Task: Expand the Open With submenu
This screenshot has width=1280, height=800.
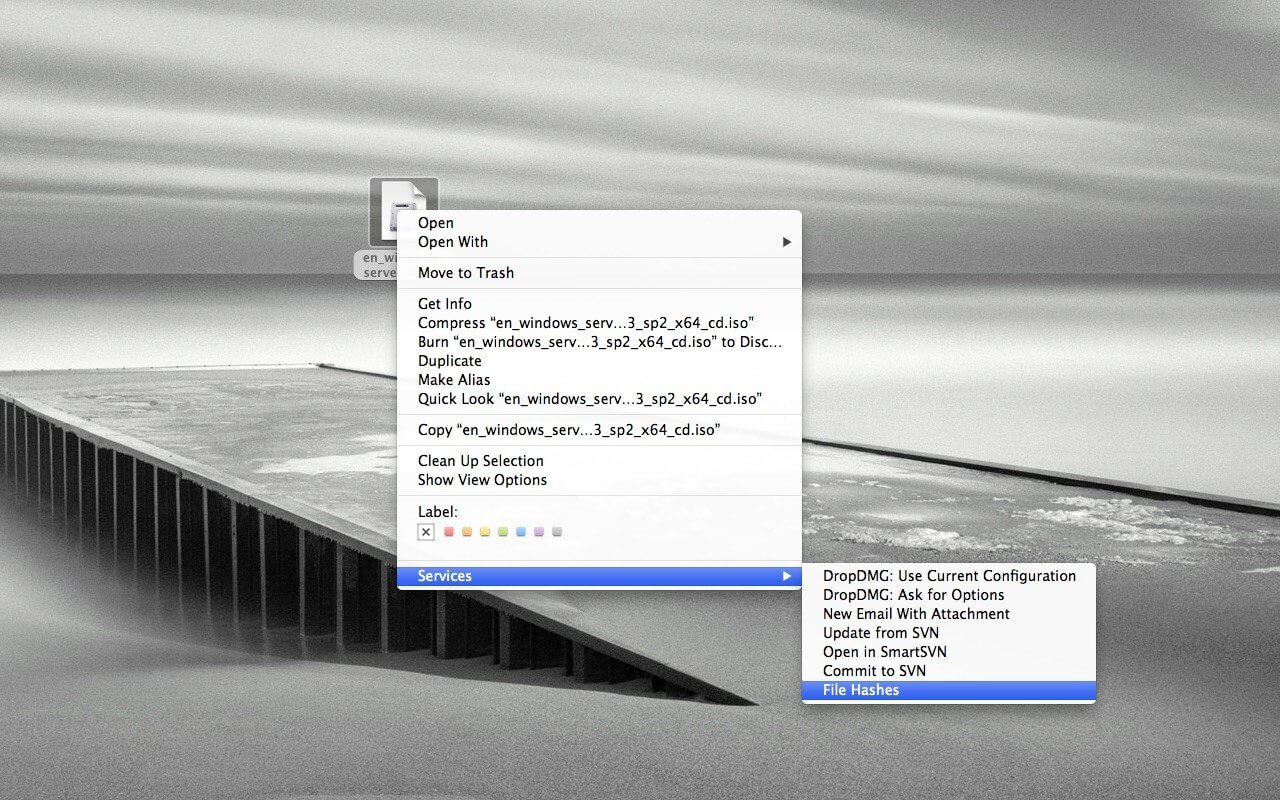Action: 452,242
